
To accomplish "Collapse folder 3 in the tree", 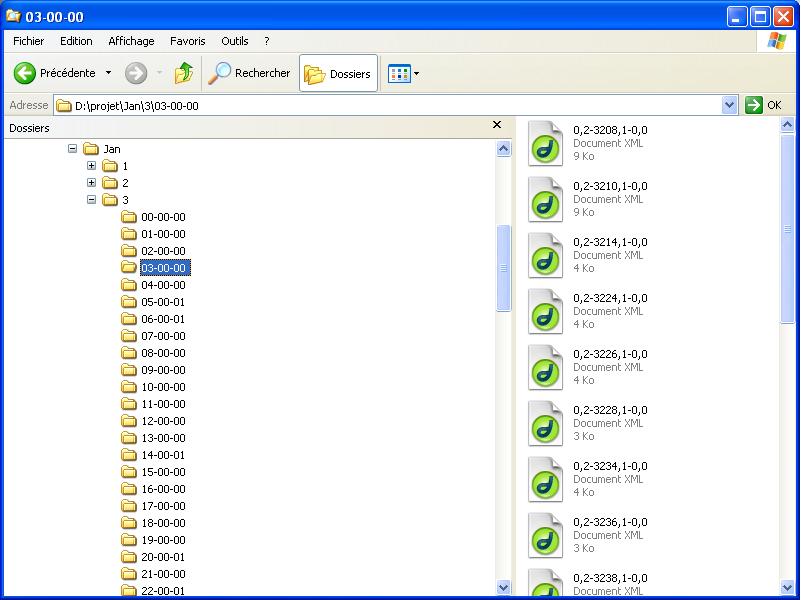I will pyautogui.click(x=91, y=199).
